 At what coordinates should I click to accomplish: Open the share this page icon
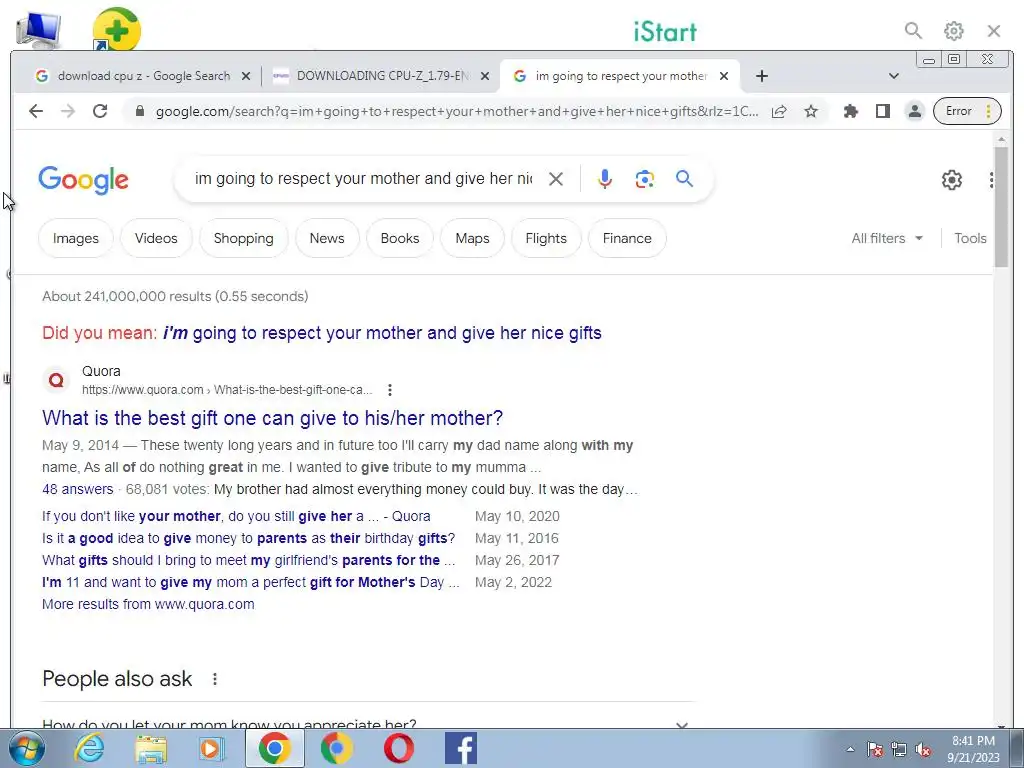[778, 112]
